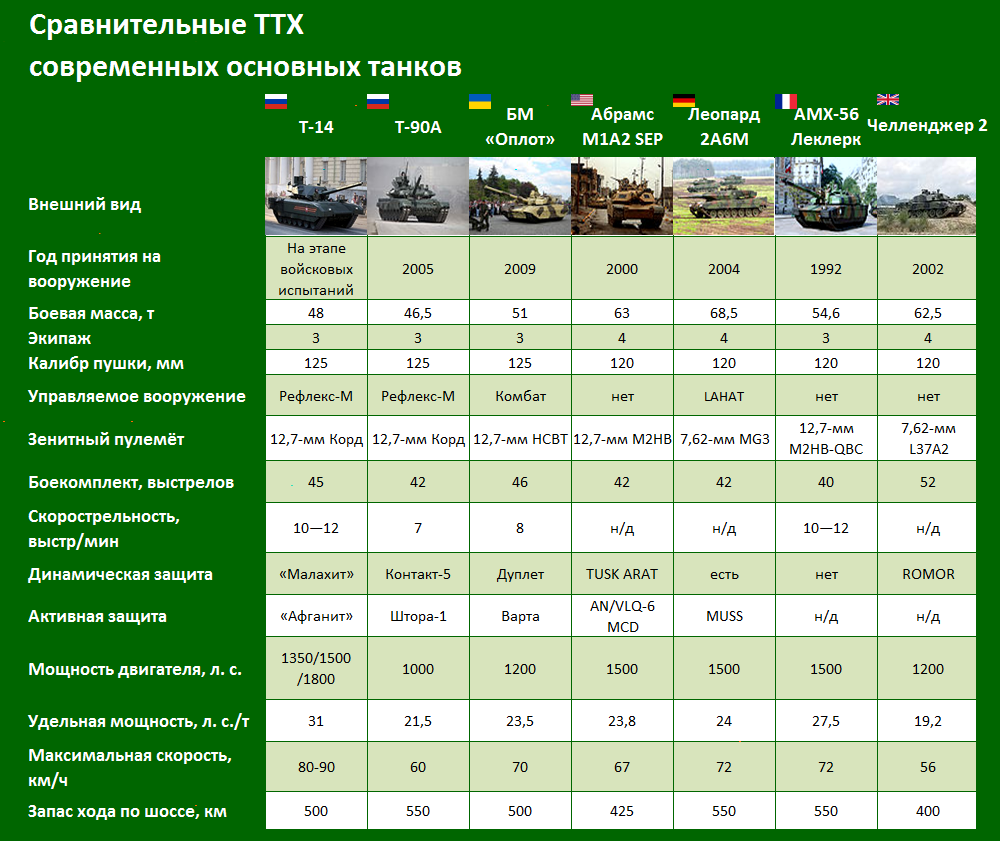Click the Russian flag above T-90A
1000x841 pixels.
click(378, 101)
